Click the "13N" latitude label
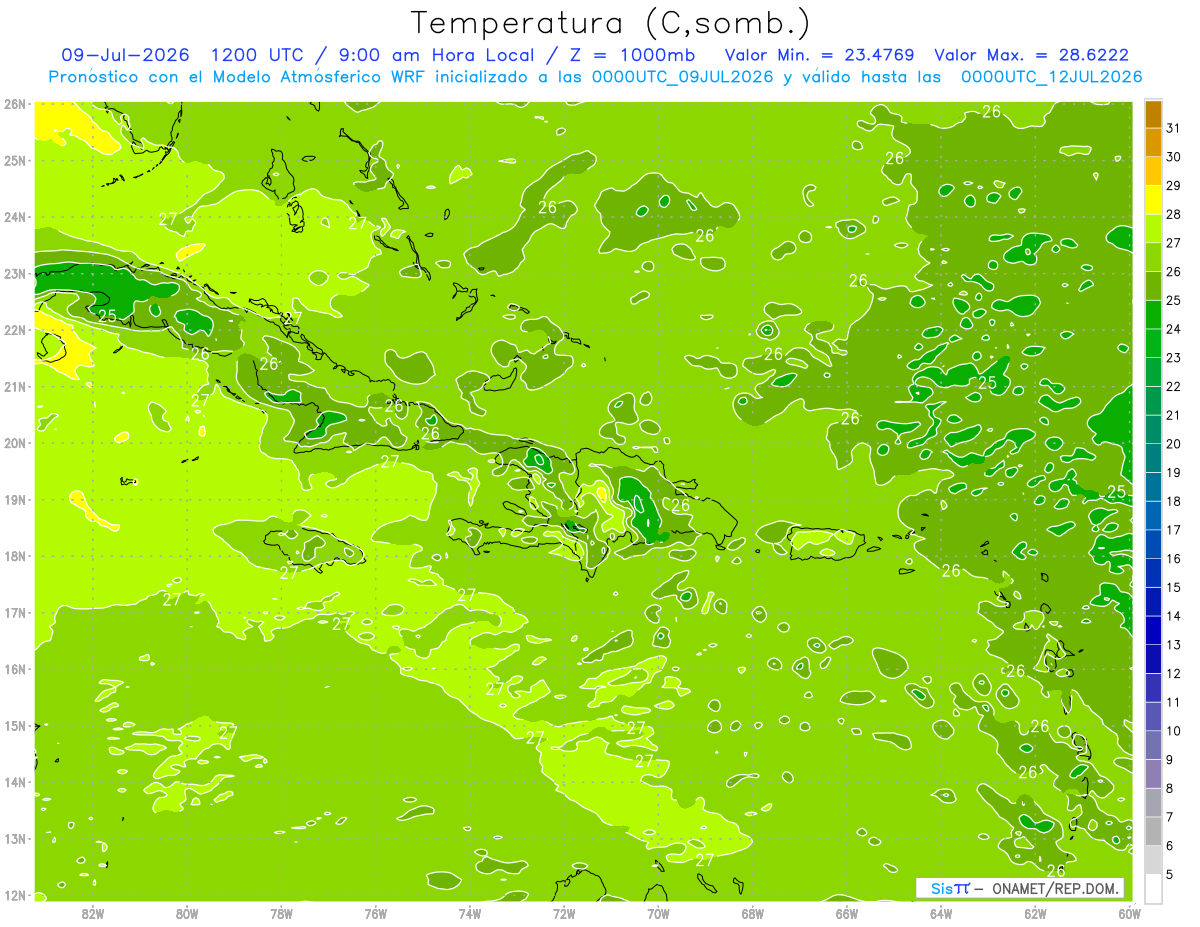 pos(14,838)
